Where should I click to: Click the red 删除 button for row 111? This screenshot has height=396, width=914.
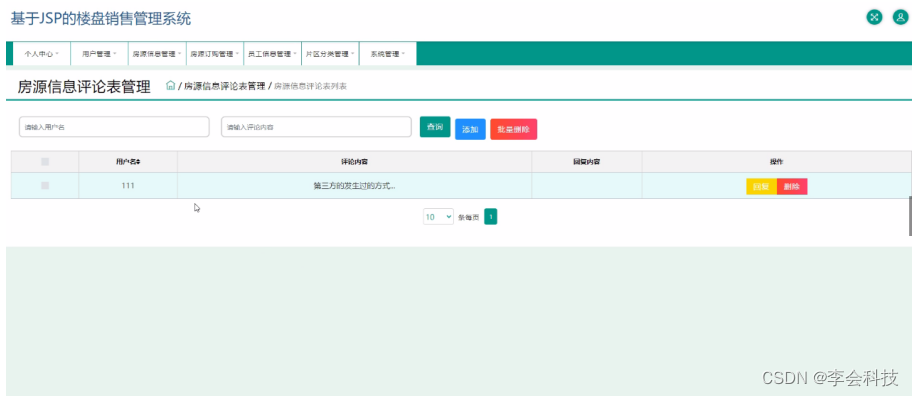coord(792,187)
